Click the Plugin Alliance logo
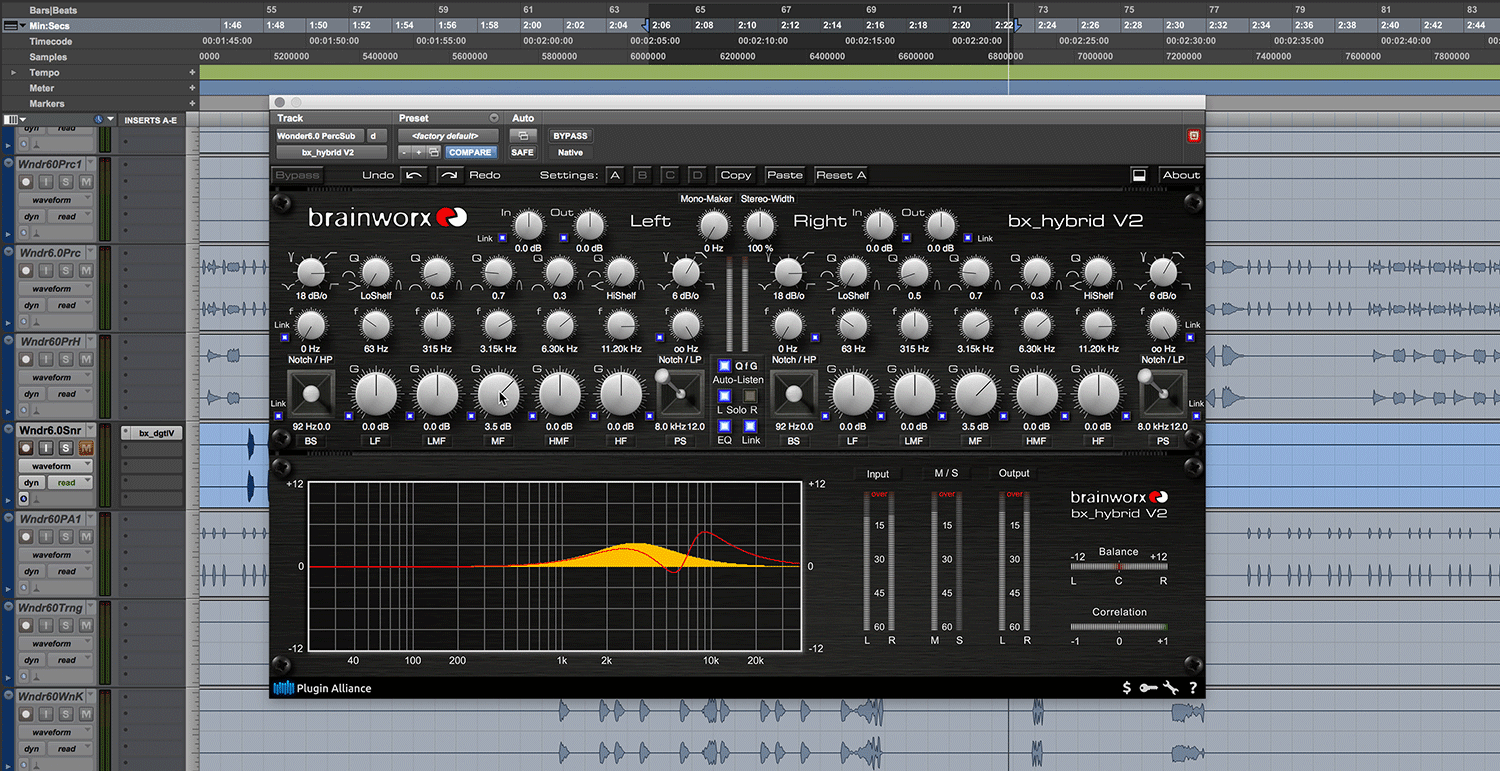 pyautogui.click(x=322, y=688)
